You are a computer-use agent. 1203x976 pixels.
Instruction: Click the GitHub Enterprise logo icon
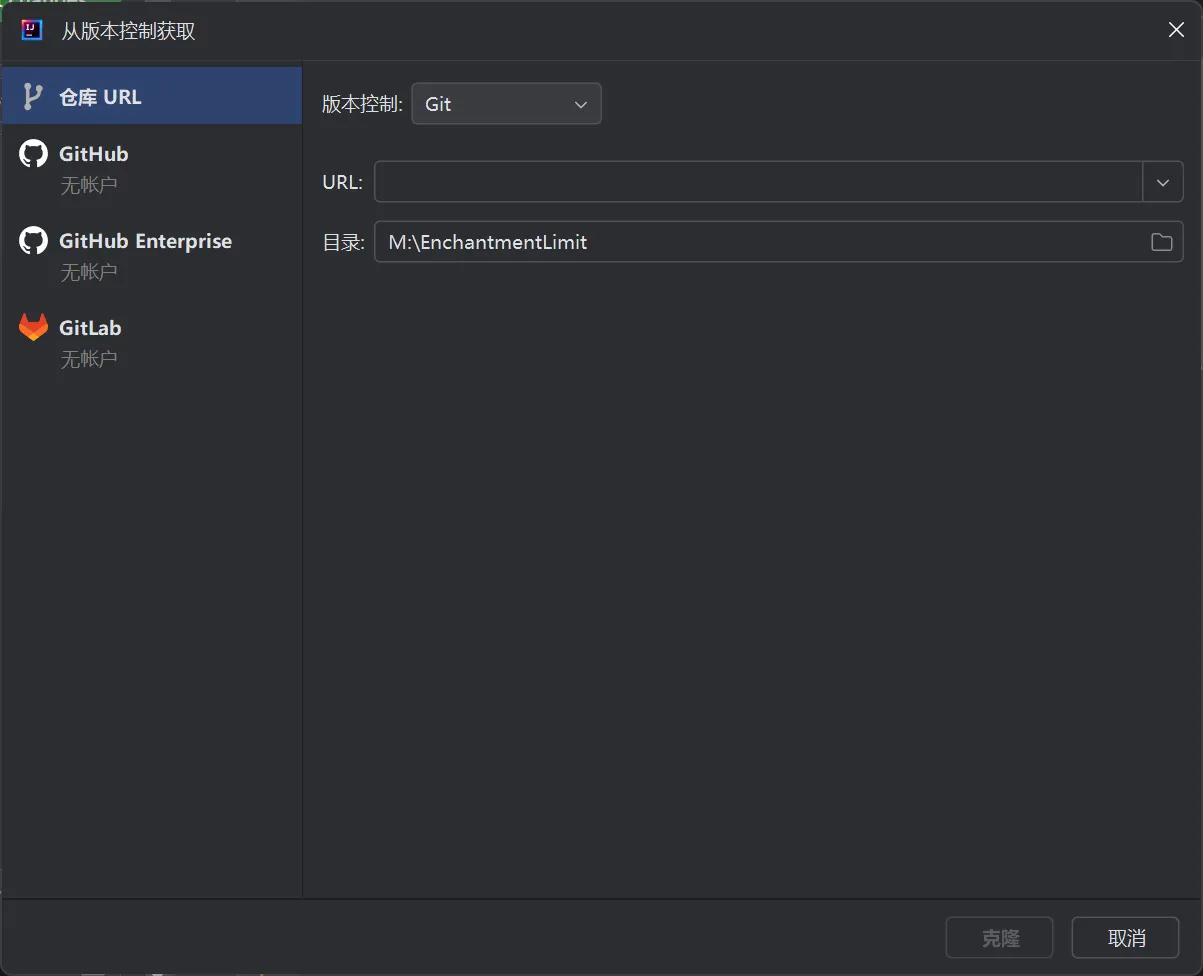tap(33, 241)
